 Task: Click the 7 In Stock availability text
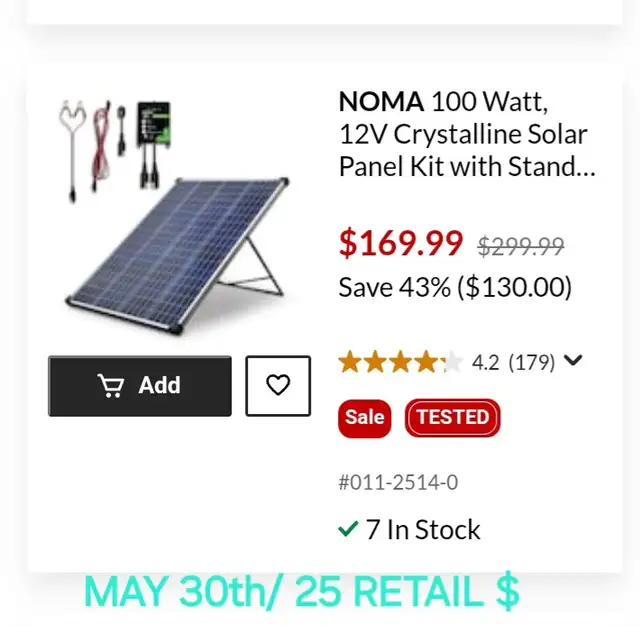pyautogui.click(x=423, y=530)
